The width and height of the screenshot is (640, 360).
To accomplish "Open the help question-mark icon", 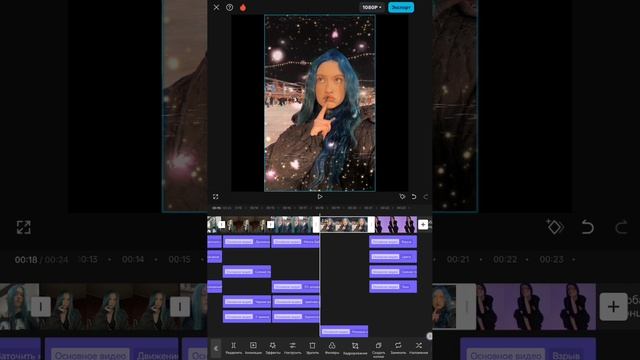I will point(229,7).
